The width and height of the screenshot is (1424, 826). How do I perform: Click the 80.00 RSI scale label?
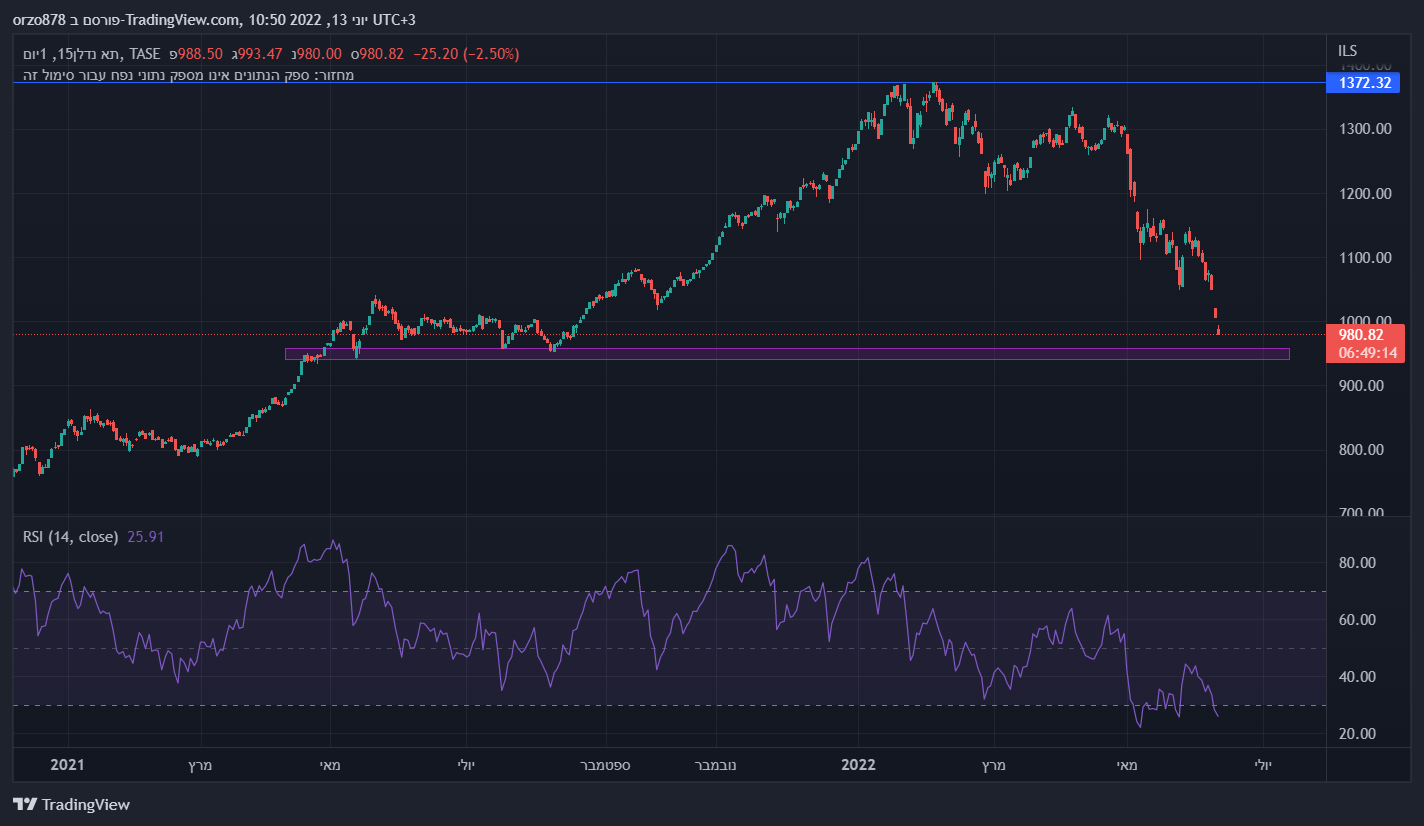pyautogui.click(x=1356, y=563)
